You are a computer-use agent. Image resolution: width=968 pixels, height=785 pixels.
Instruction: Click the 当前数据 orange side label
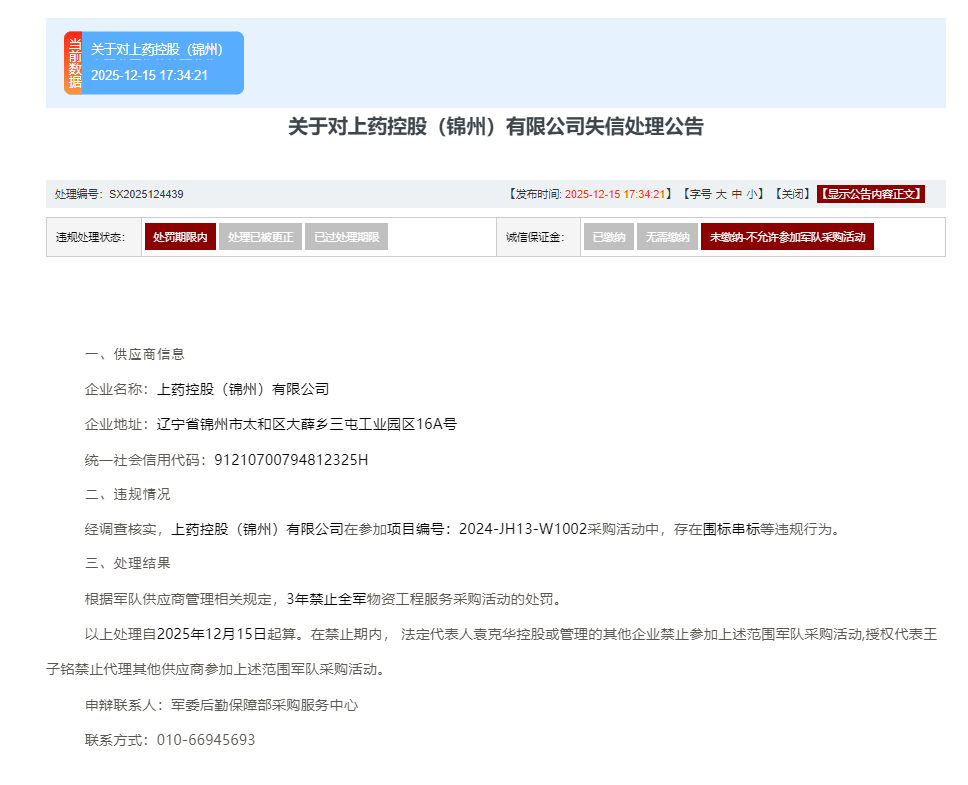[73, 63]
